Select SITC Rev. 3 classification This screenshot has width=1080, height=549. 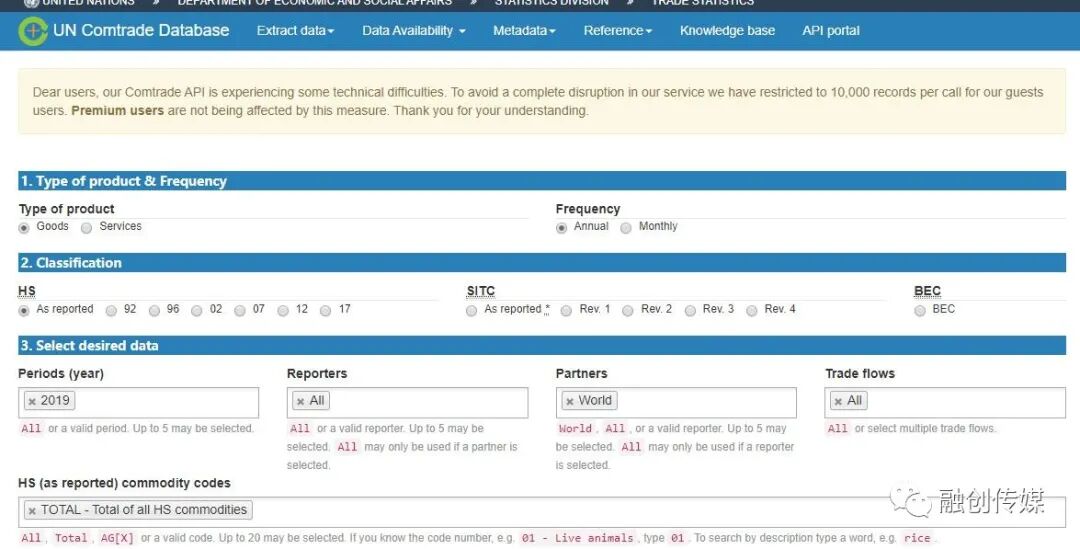pyautogui.click(x=690, y=311)
